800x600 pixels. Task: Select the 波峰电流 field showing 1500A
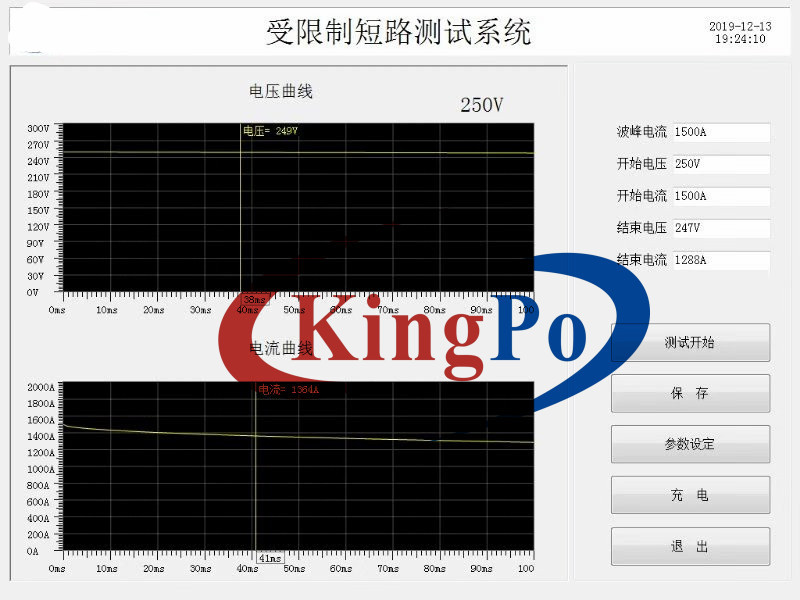721,132
